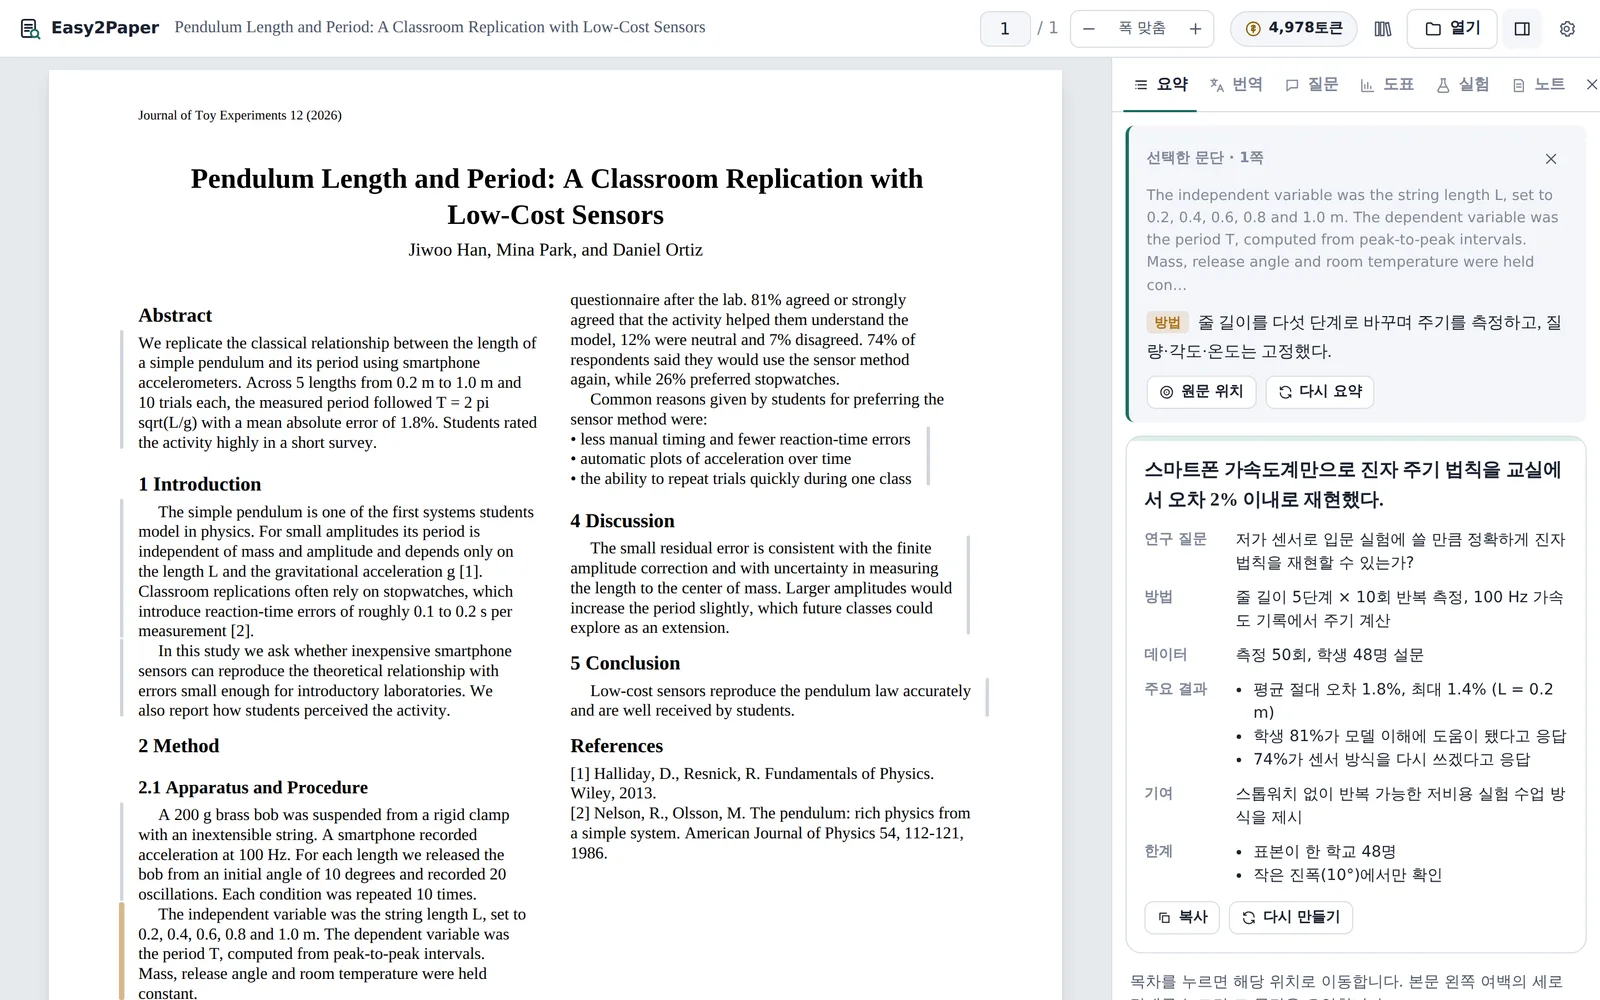
Task: Click the 열기 open file button
Action: point(1452,29)
